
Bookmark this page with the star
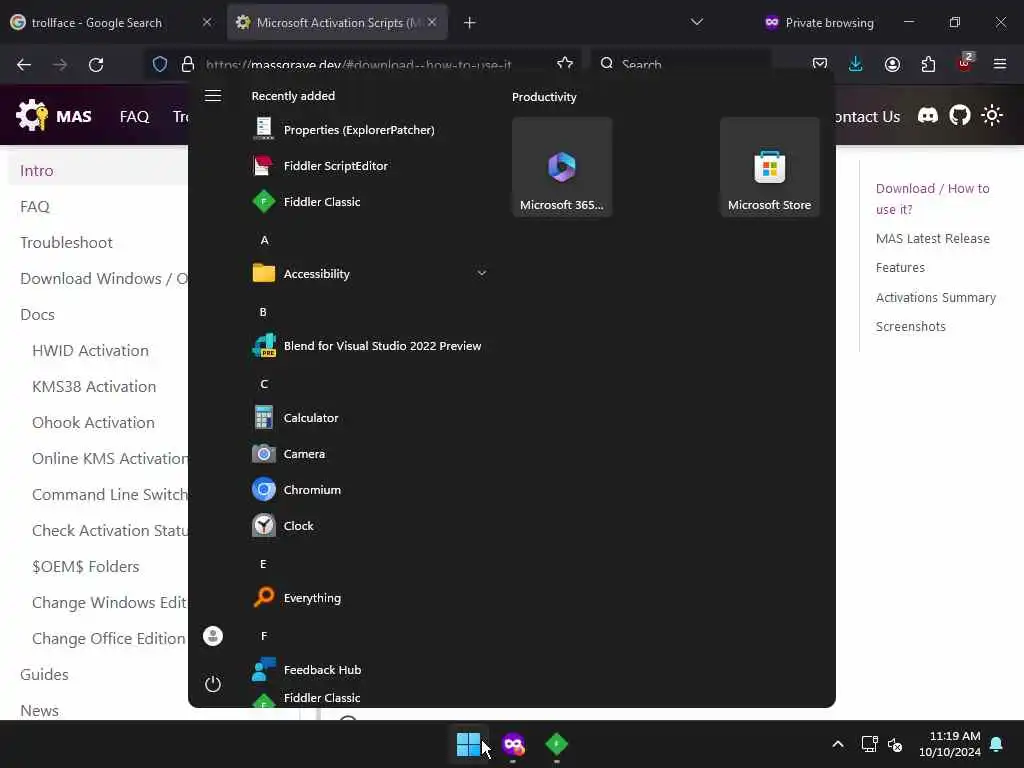(x=565, y=64)
